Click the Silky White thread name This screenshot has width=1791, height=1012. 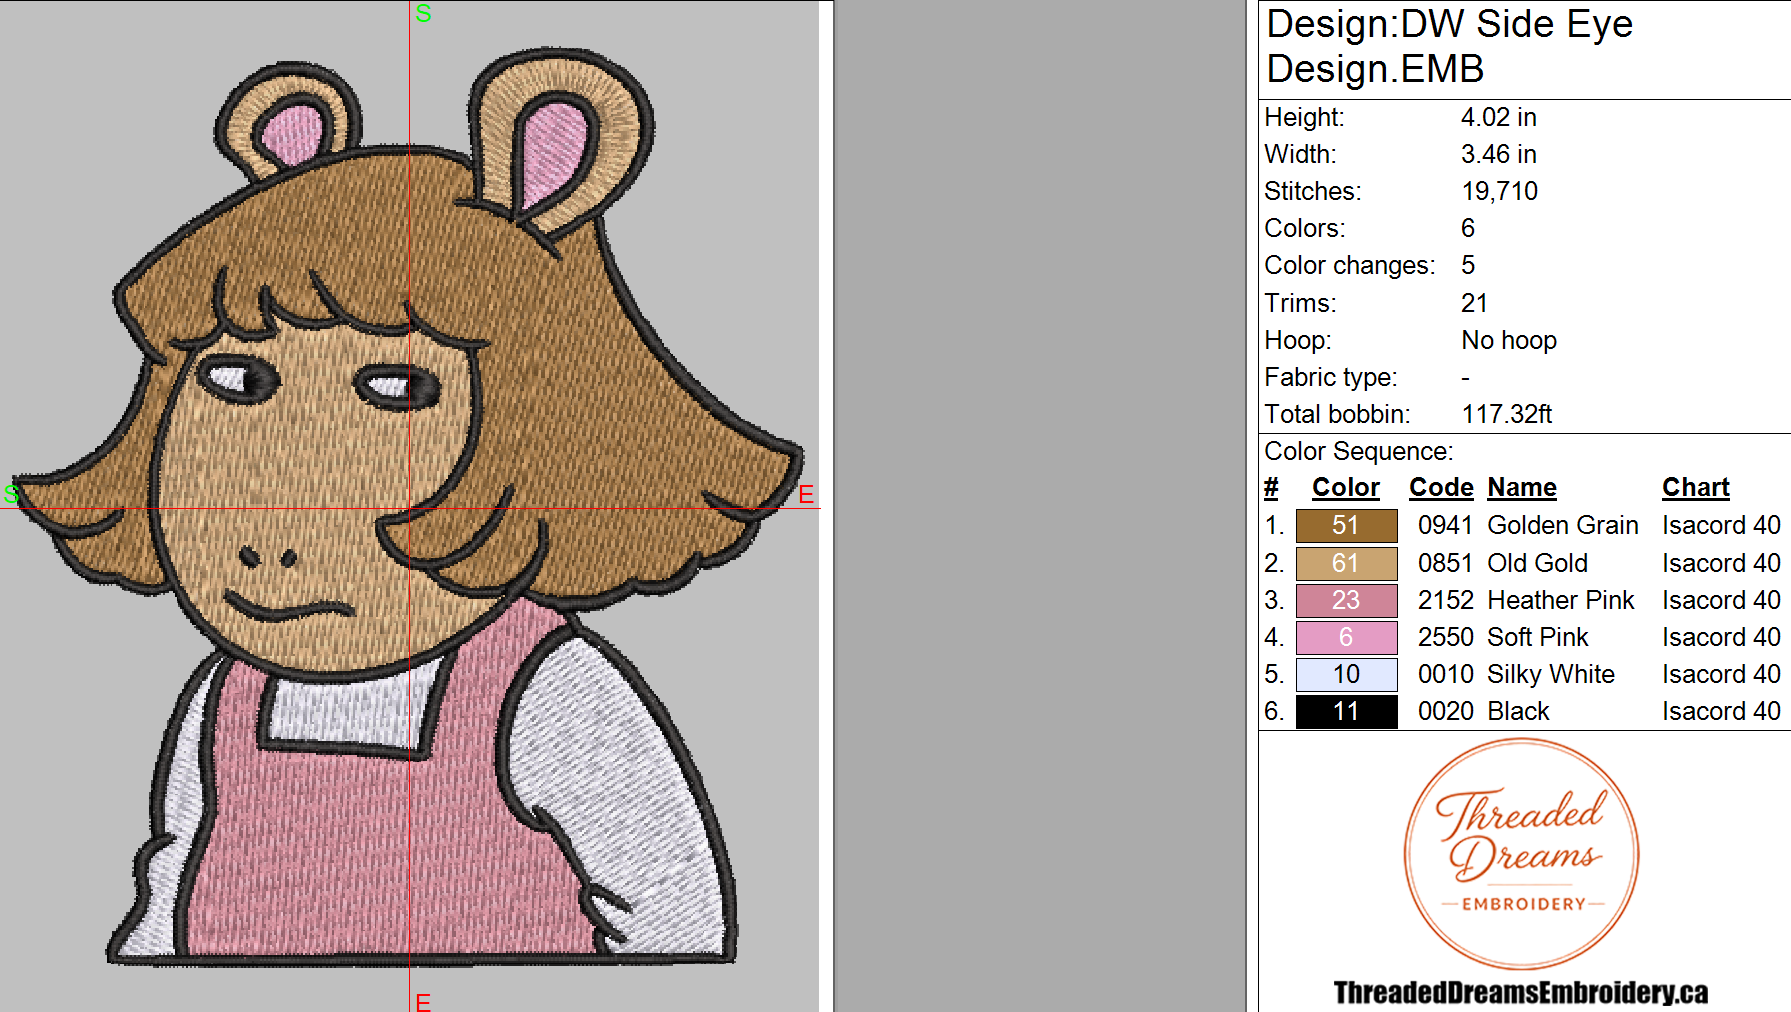[1551, 674]
